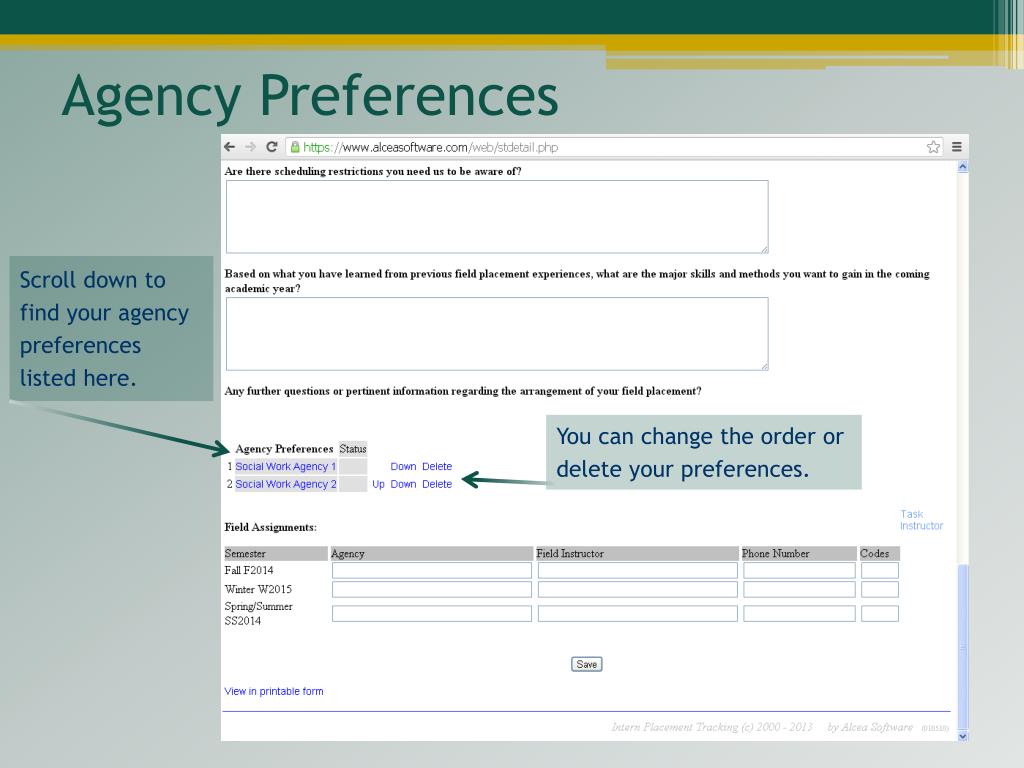Click the Fall F2014 Codes field

tap(880, 571)
